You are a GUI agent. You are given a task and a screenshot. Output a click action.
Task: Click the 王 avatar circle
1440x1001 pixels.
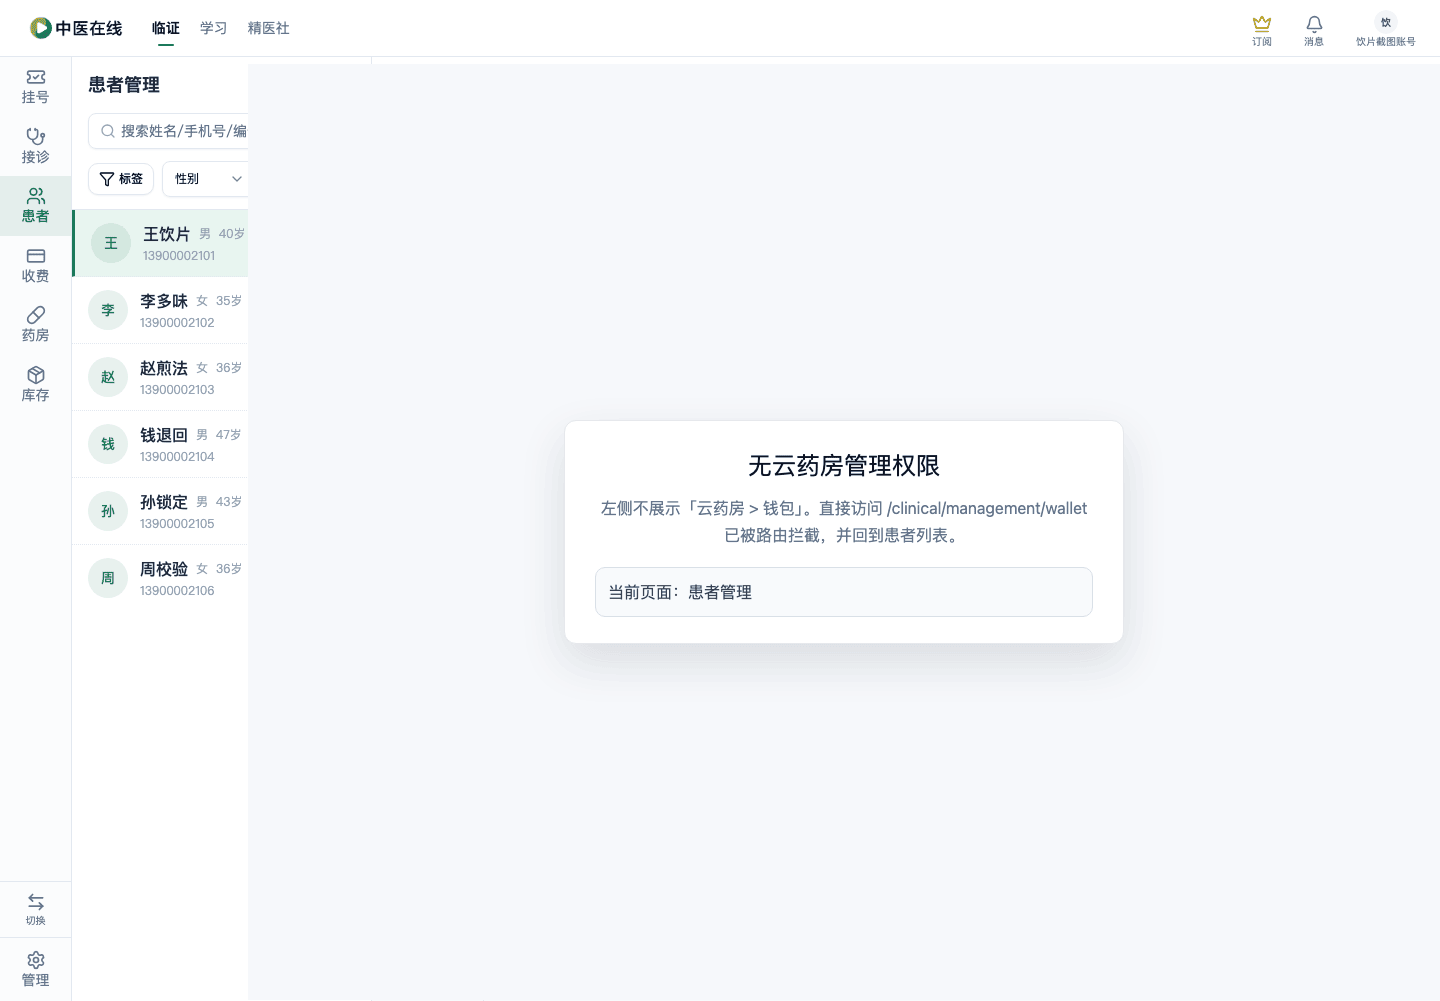pos(111,243)
